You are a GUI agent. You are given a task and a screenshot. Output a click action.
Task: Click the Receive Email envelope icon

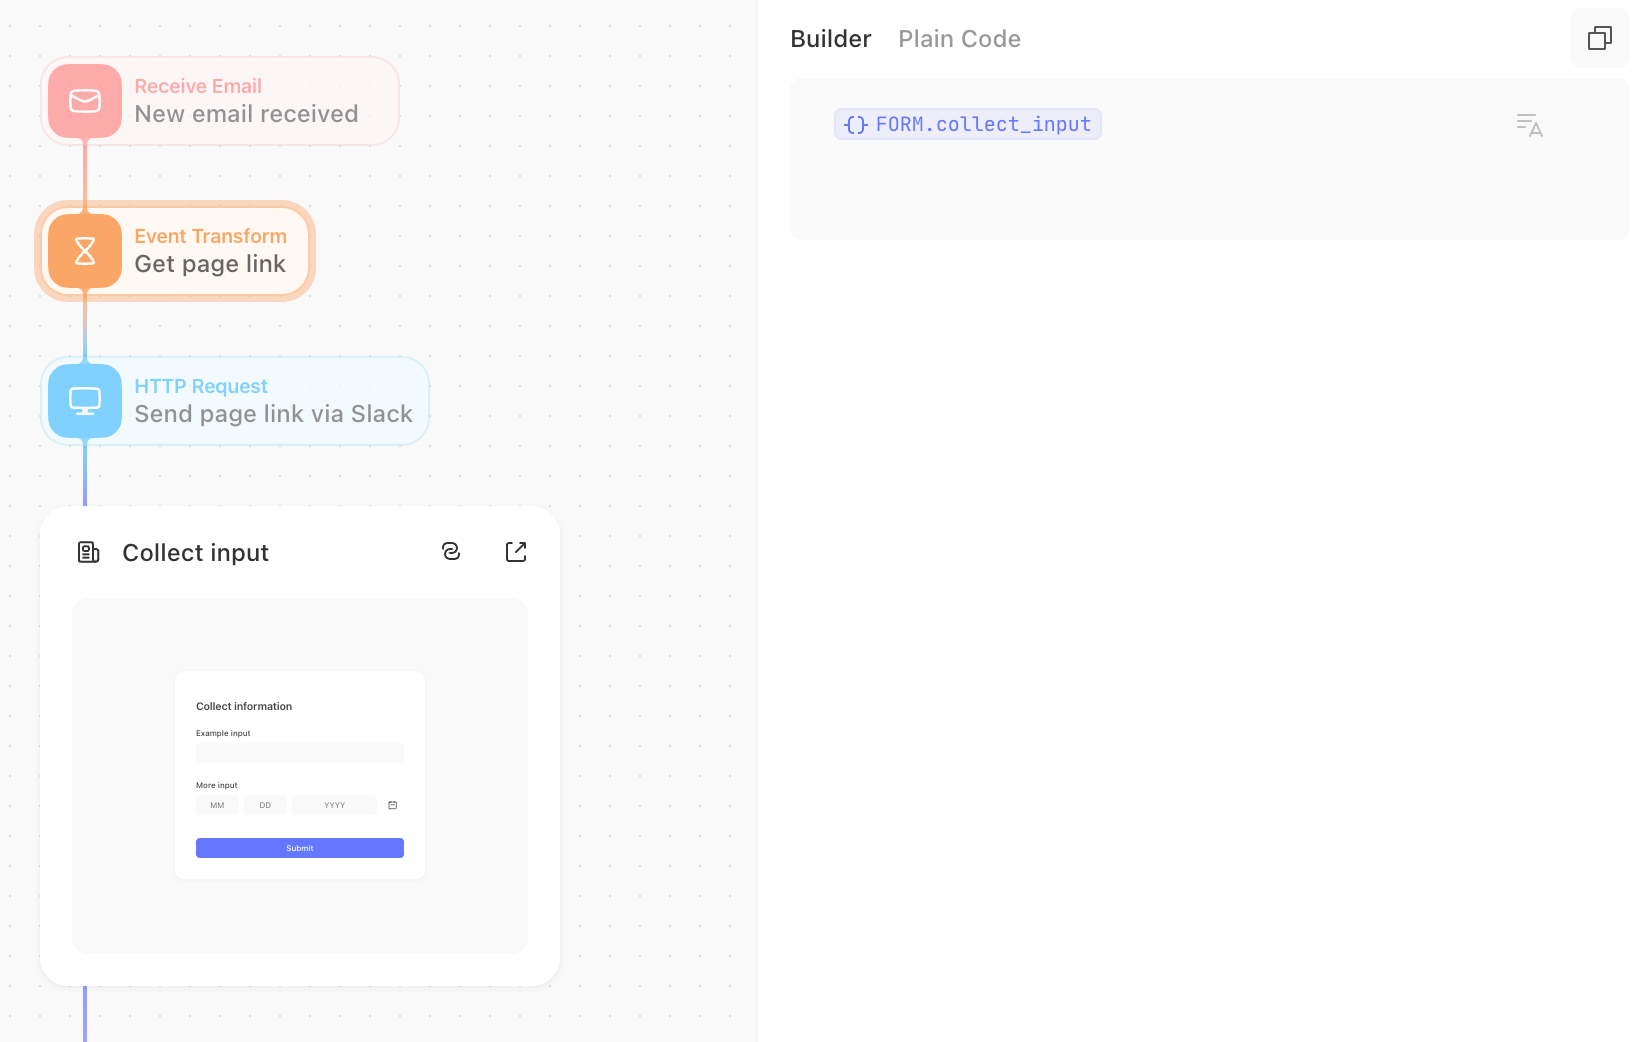[85, 101]
